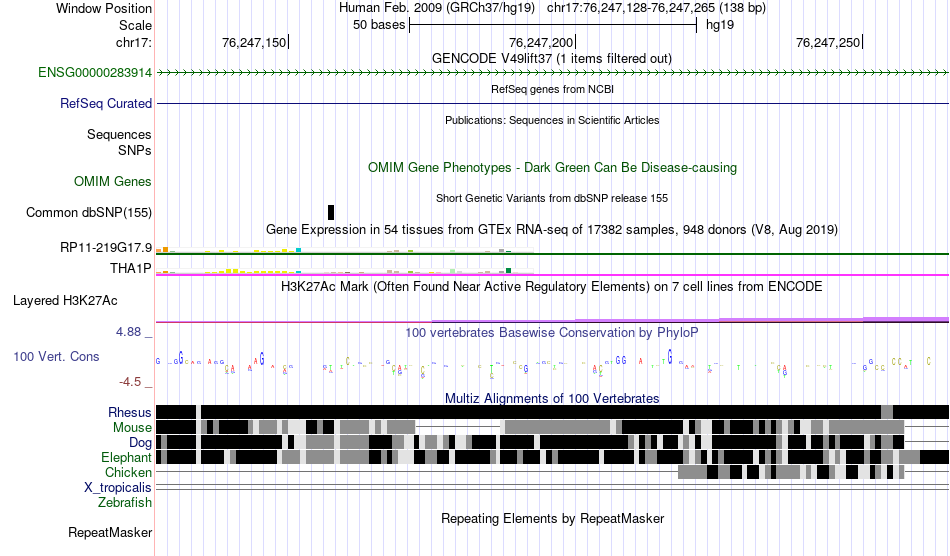Click the 76,247,200 ruler position
The image size is (950, 556).
click(x=540, y=42)
